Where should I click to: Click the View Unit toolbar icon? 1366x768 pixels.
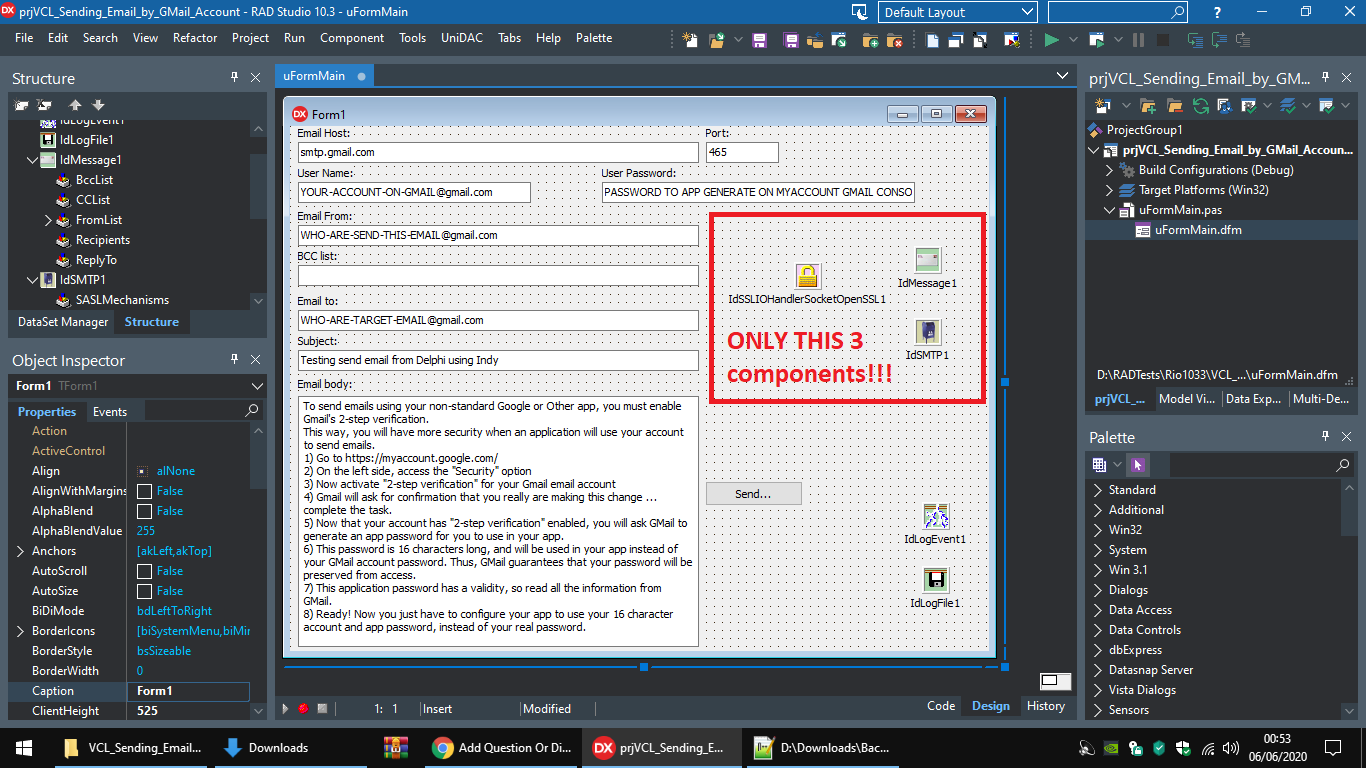[x=932, y=40]
